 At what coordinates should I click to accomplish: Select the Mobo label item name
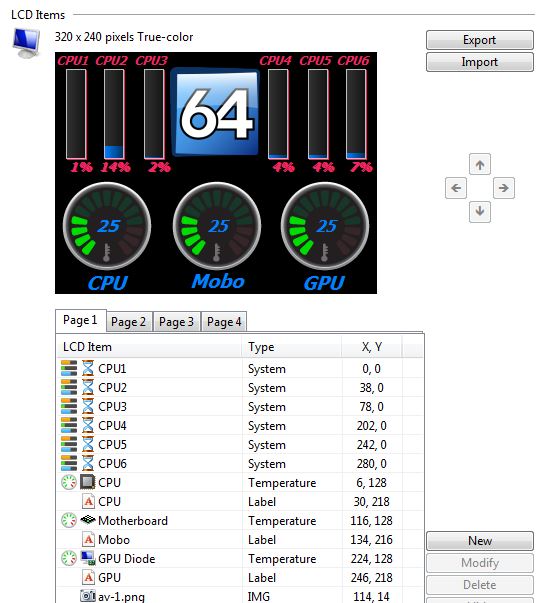(x=114, y=540)
